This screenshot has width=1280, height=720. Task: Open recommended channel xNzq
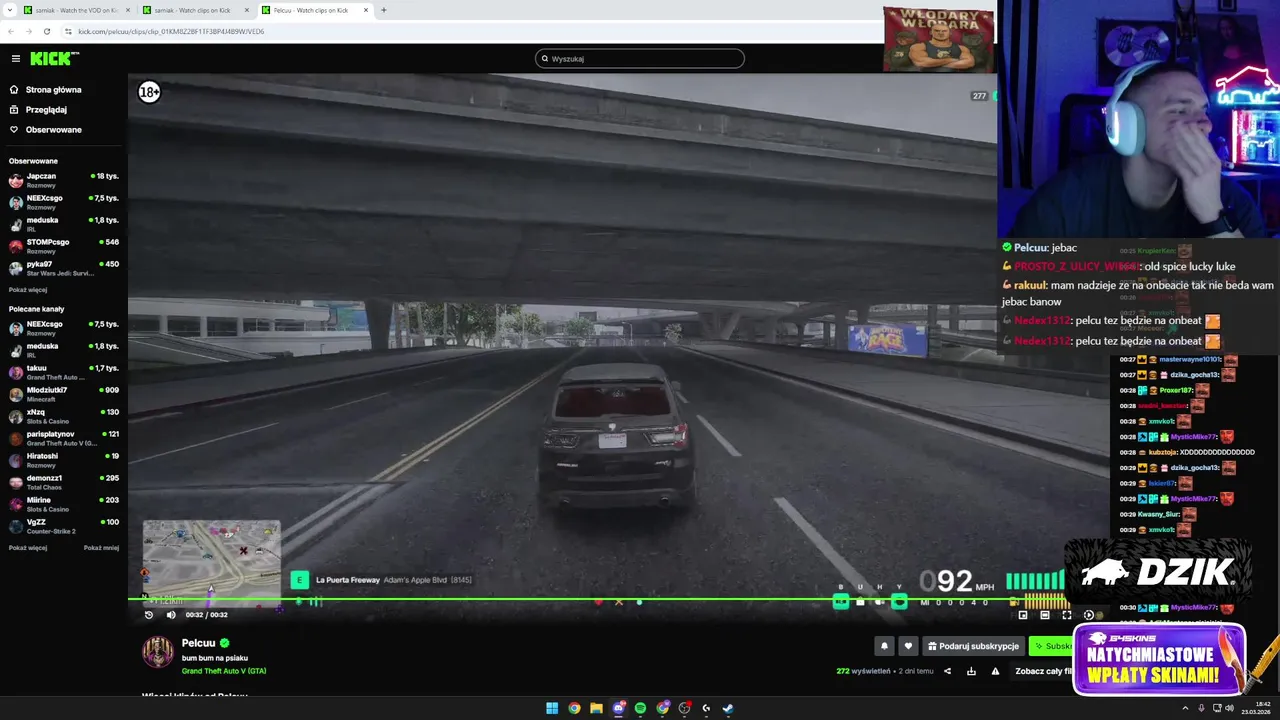[63, 416]
